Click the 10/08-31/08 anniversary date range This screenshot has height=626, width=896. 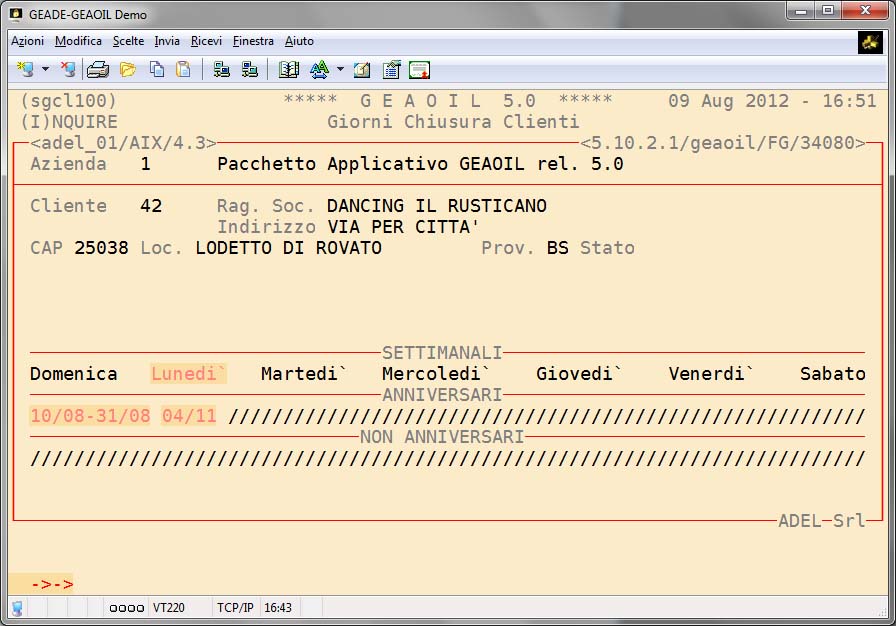[90, 416]
